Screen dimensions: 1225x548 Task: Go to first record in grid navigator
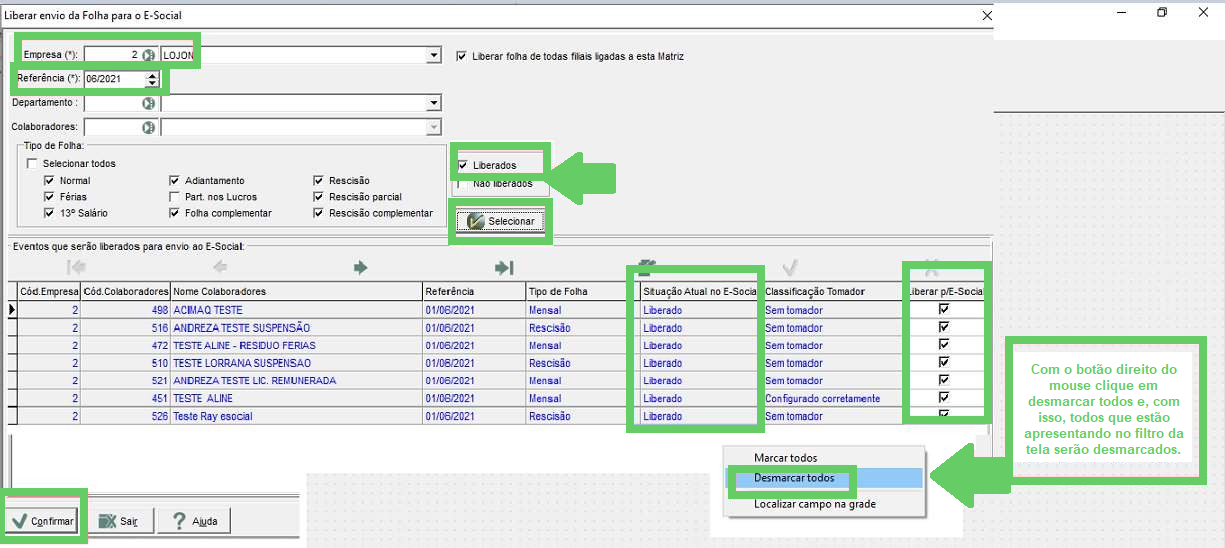(x=76, y=267)
